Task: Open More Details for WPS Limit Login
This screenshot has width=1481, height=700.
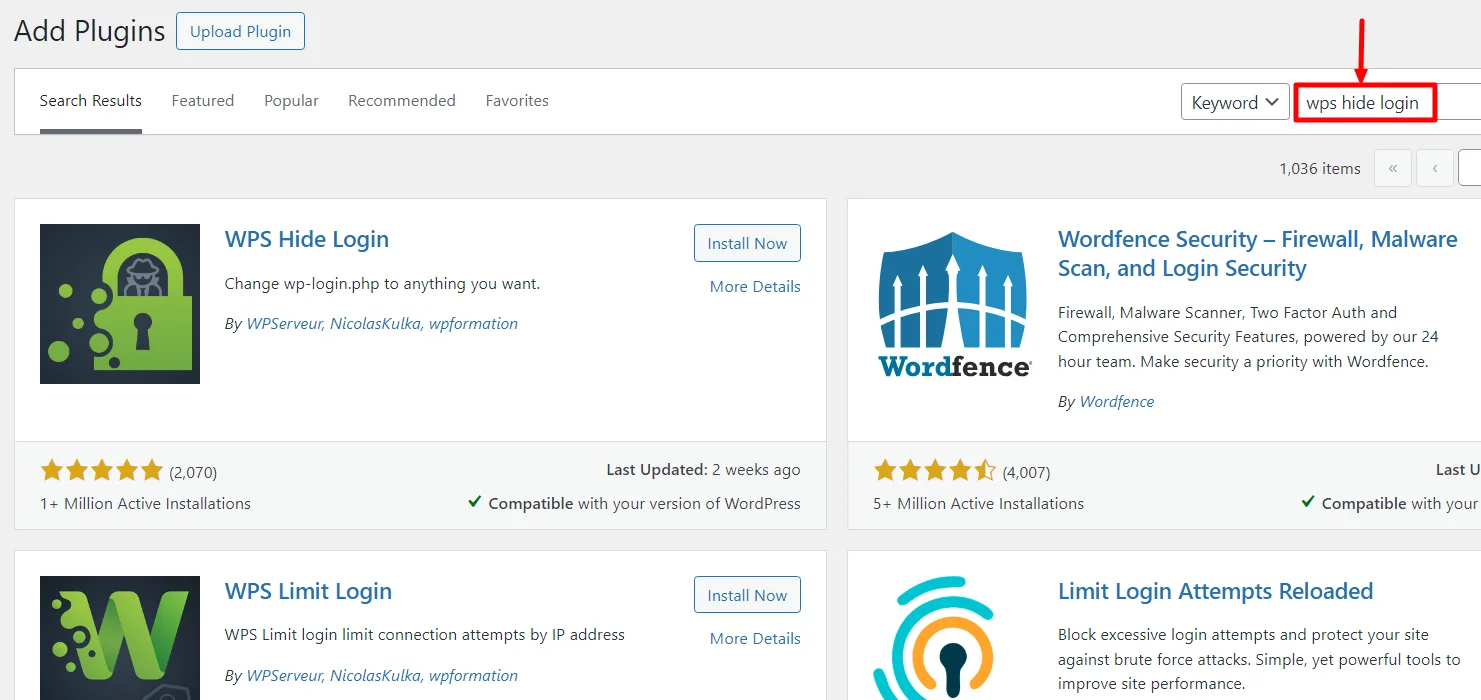Action: click(755, 638)
